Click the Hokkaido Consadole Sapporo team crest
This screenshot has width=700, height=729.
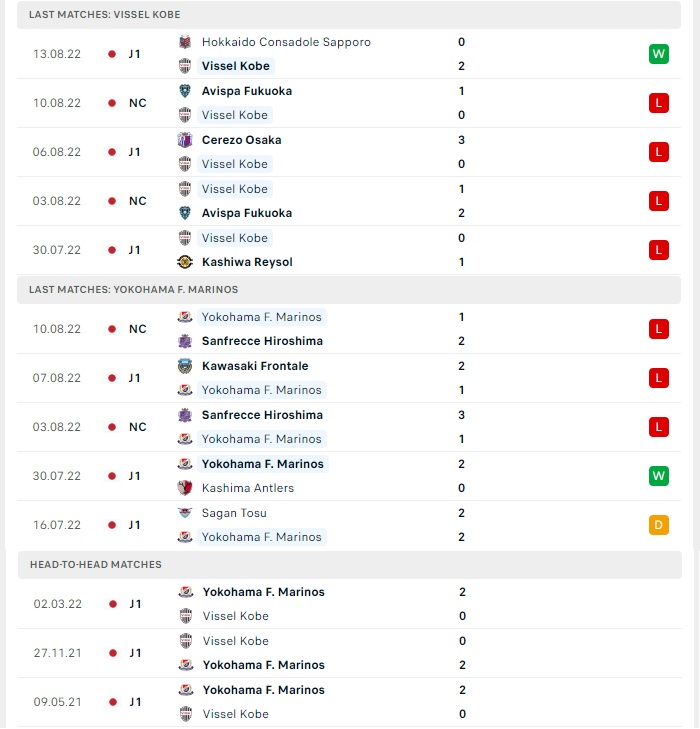pos(185,42)
